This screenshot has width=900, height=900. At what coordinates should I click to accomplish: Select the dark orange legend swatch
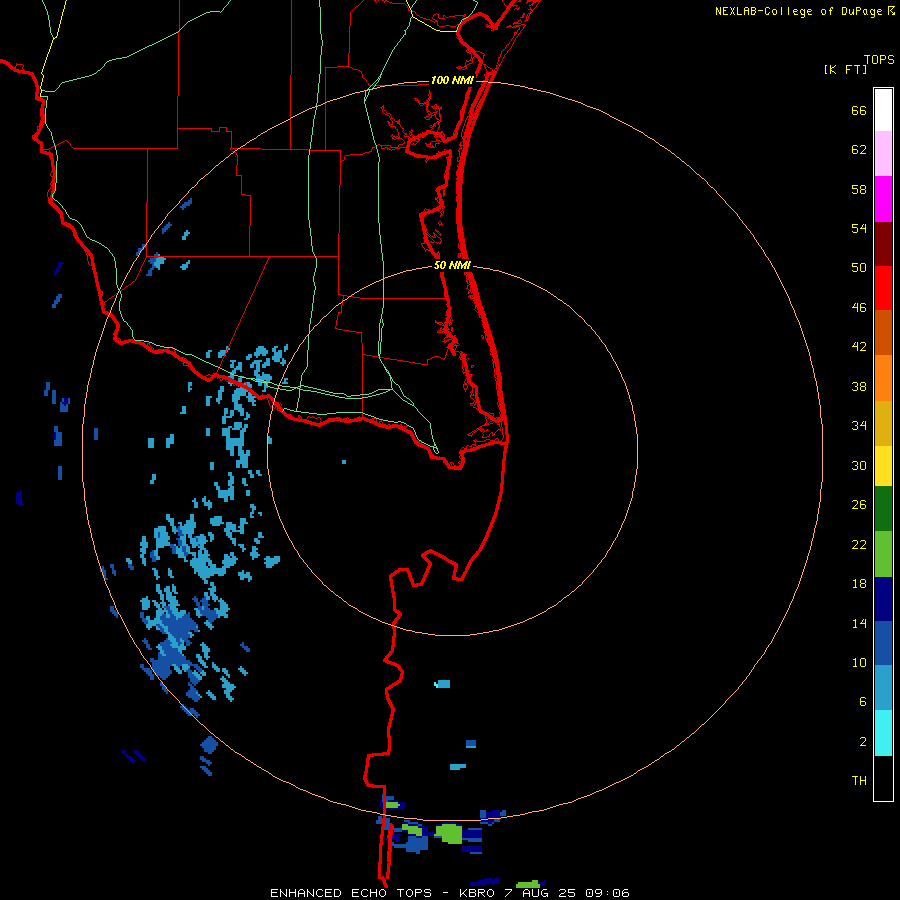pos(883,332)
